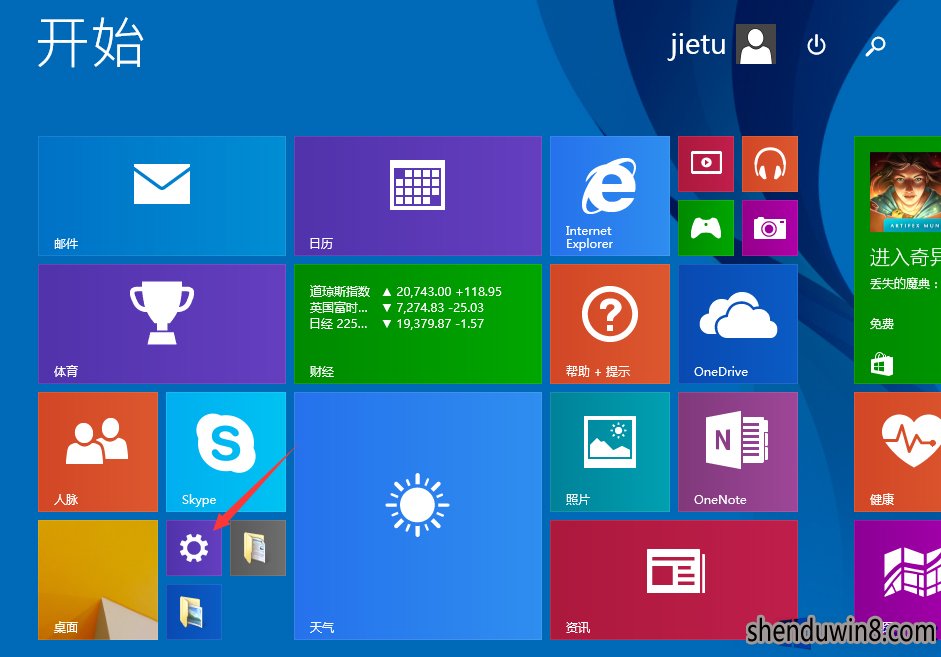Open the red Video tile

tap(706, 164)
